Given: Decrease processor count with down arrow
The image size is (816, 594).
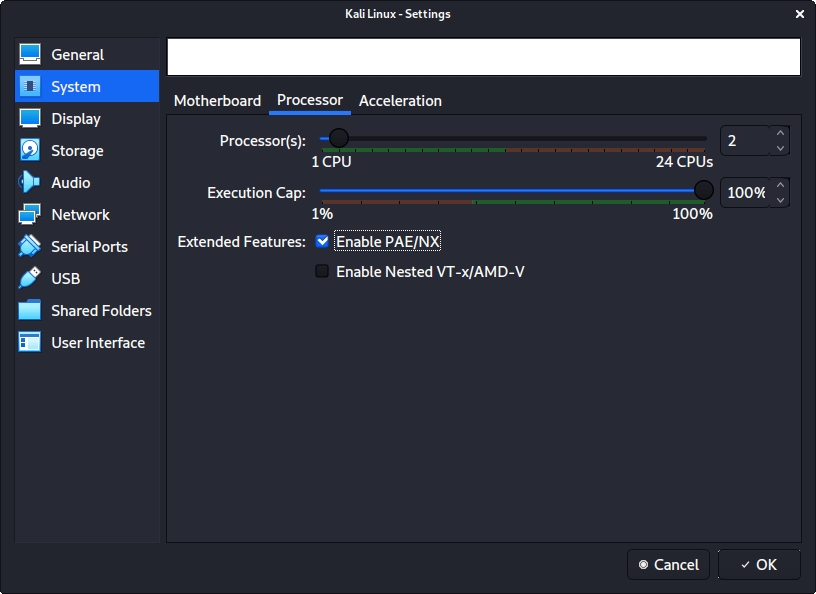Looking at the screenshot, I should (780, 148).
